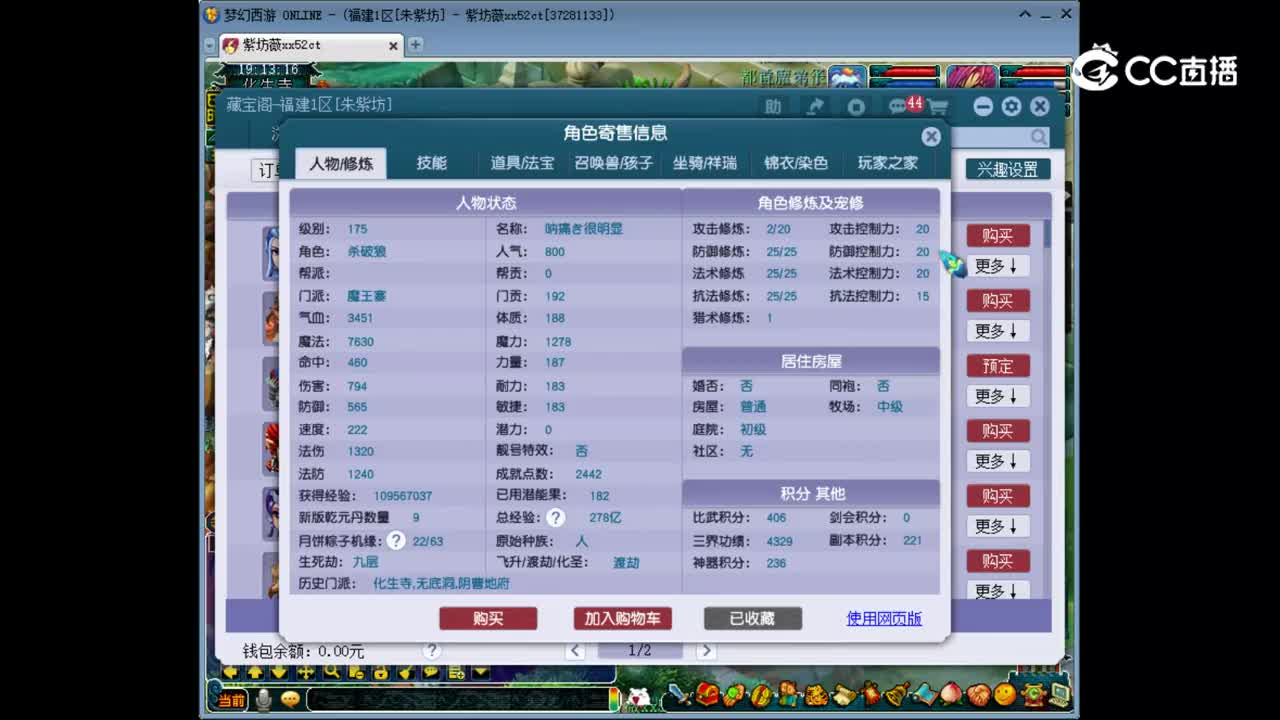Click the peach icon in game toolbar
Screen dimensions: 1280x720
(951, 693)
